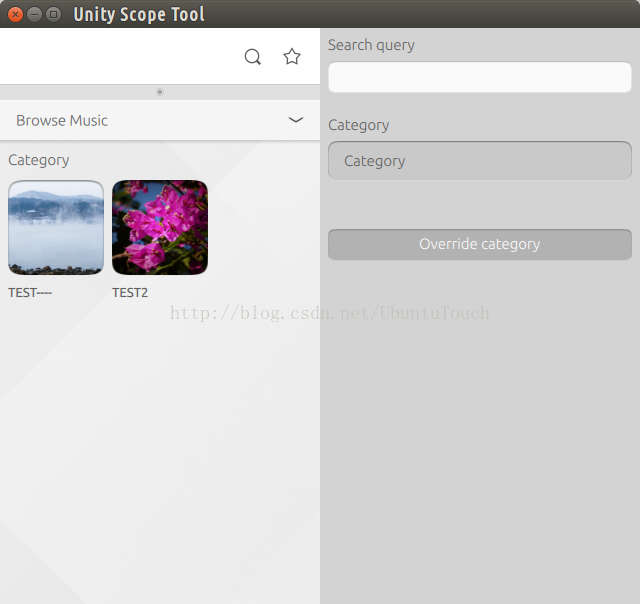Click the magnifier search icon

click(253, 57)
